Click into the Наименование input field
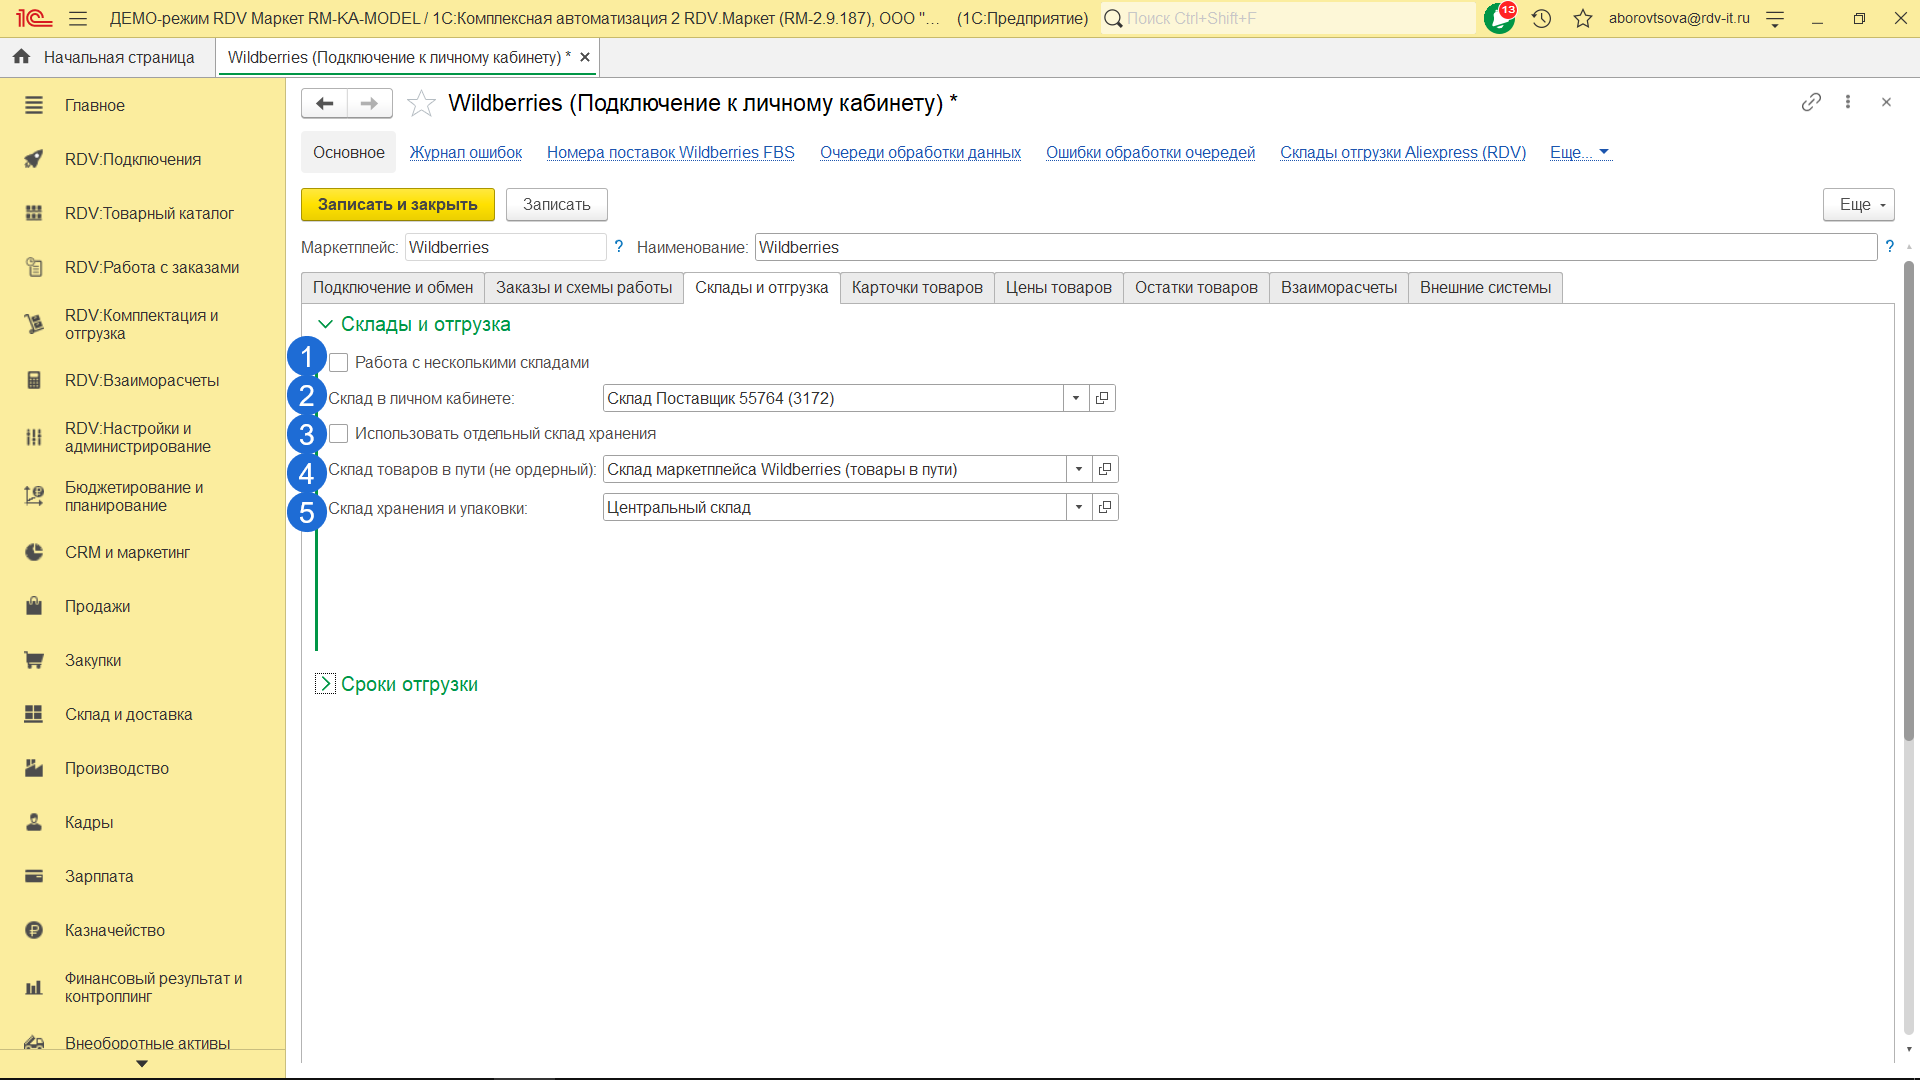Viewport: 1920px width, 1080px height. click(x=1315, y=247)
